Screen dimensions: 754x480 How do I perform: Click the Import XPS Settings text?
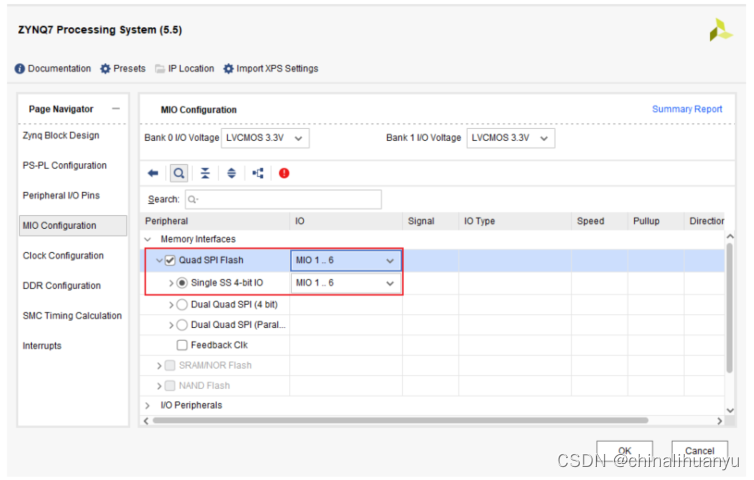277,69
